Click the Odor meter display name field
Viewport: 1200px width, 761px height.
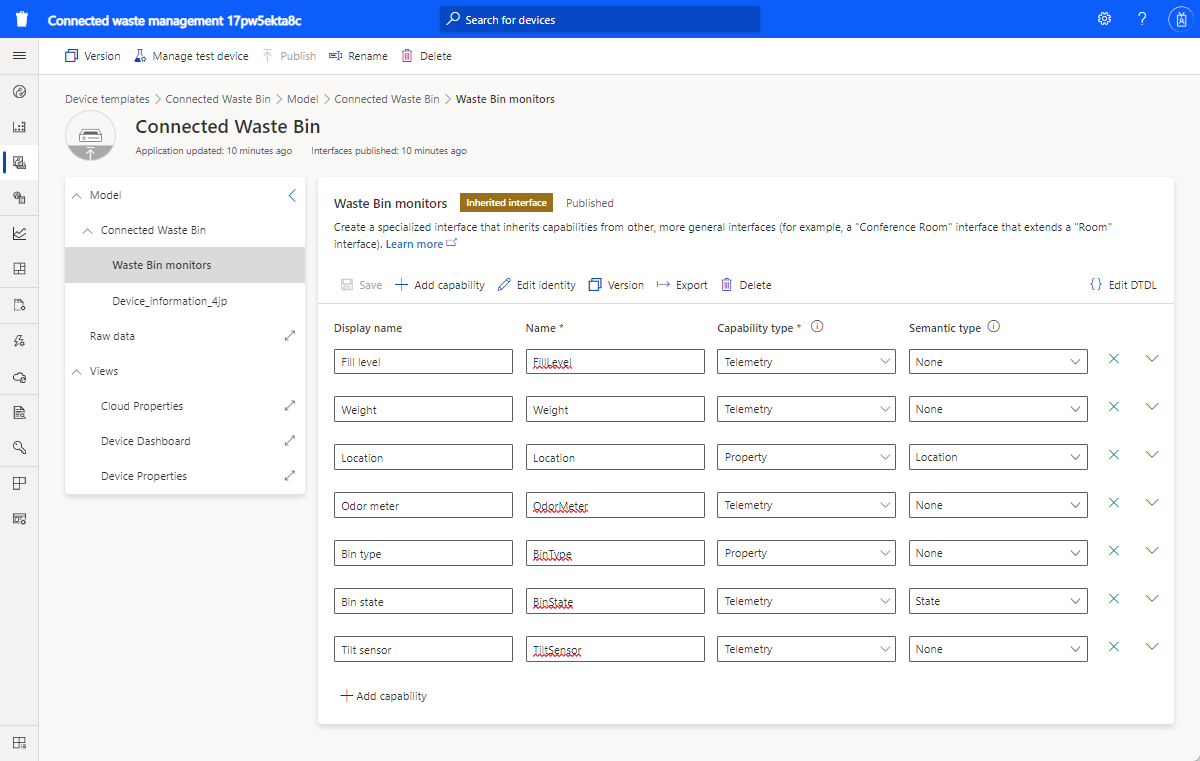423,505
